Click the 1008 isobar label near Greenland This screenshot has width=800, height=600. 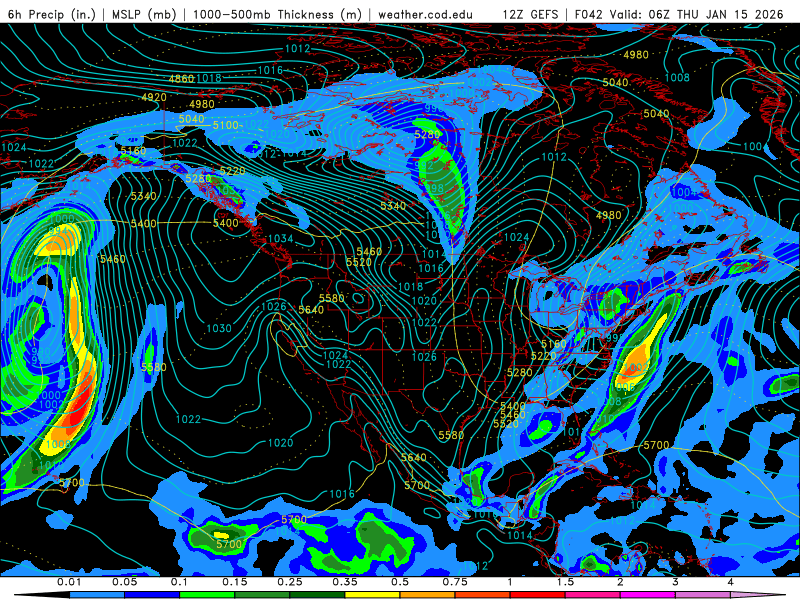(x=677, y=78)
